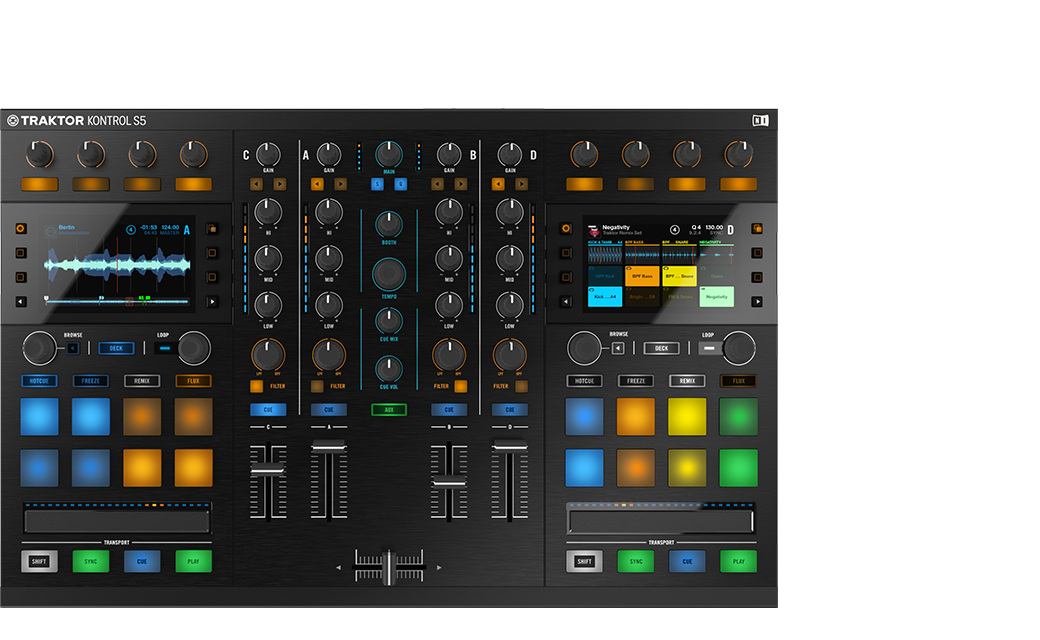Click channel D right FX assign arrow

pyautogui.click(x=521, y=184)
